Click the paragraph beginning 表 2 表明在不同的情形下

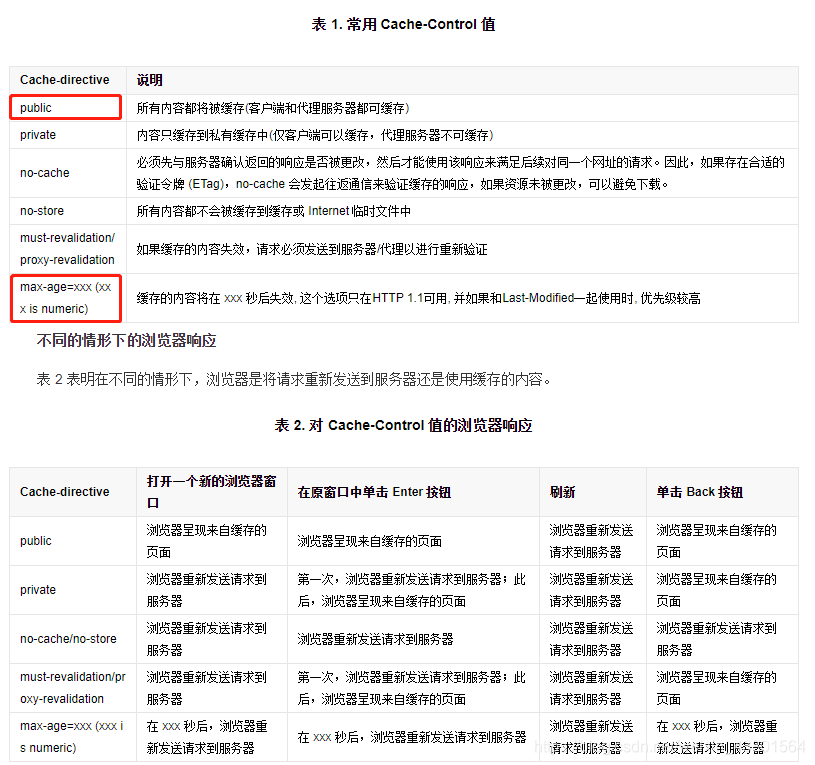pyautogui.click(x=294, y=379)
